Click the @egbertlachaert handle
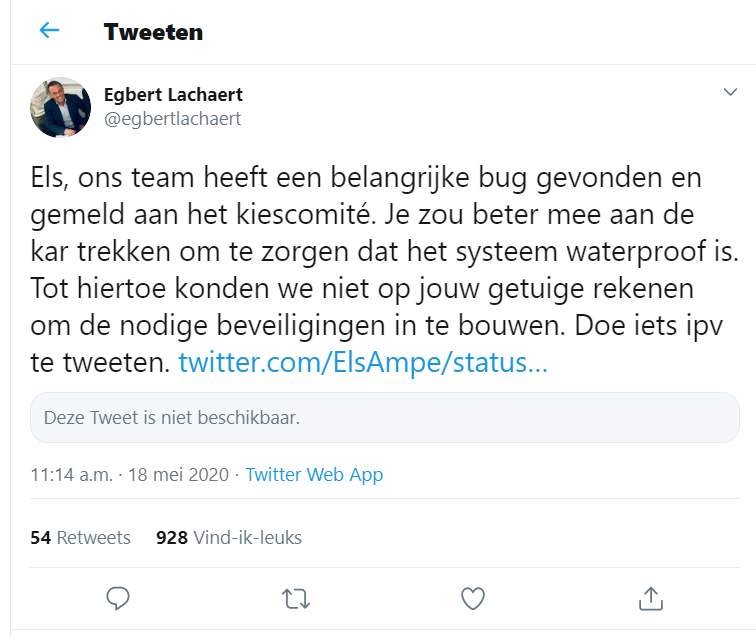Viewport: 756px width, 637px height. [172, 119]
